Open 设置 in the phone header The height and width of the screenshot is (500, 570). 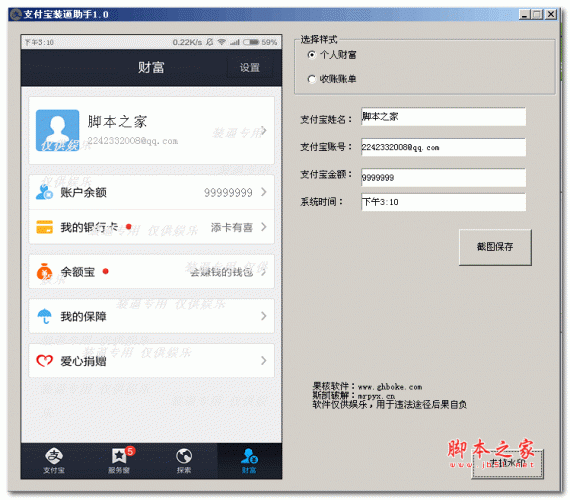[250, 68]
